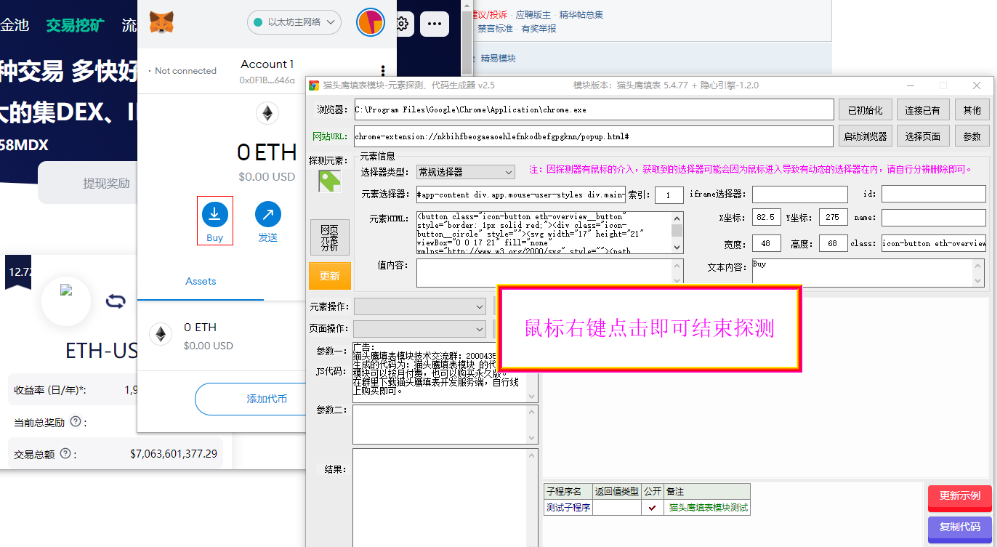
Task: Open the 应聘版主 forum link
Action: click(533, 15)
